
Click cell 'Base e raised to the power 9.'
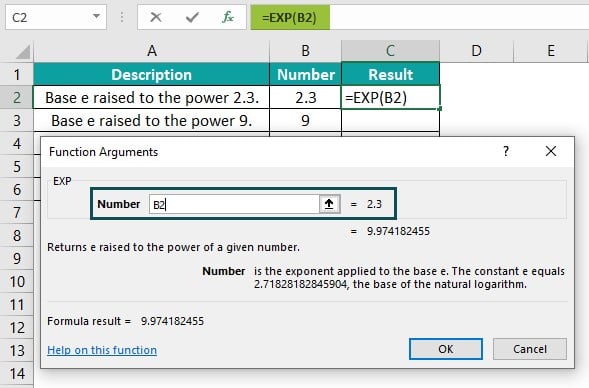pos(151,121)
